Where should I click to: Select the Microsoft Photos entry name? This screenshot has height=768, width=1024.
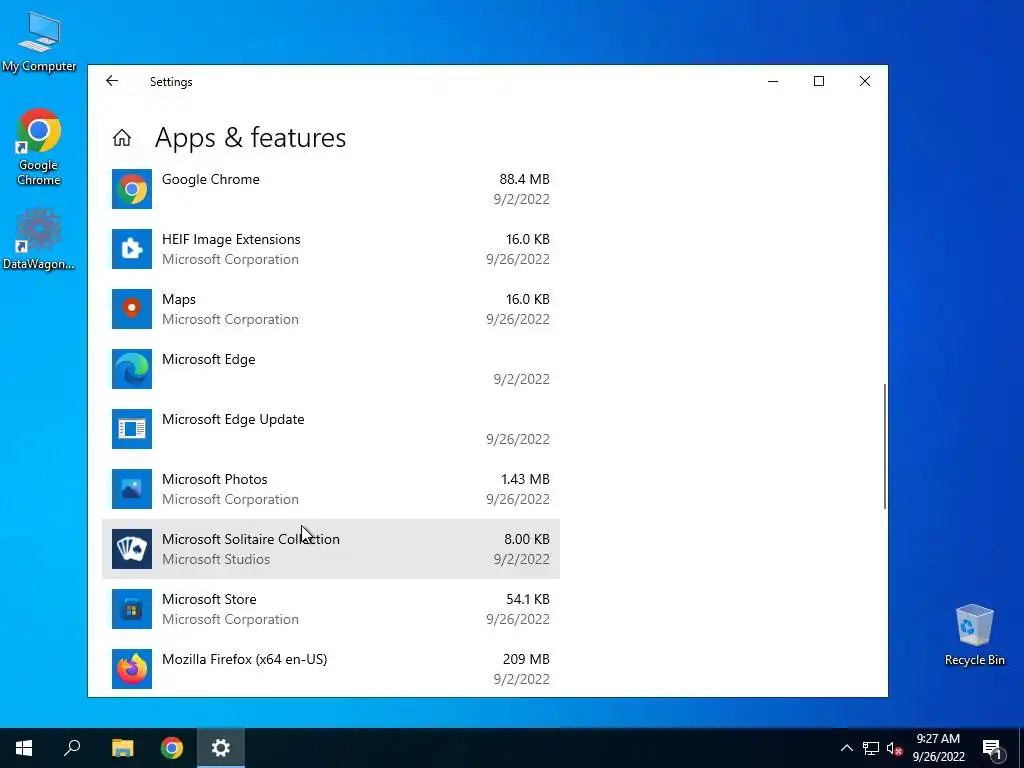215,479
